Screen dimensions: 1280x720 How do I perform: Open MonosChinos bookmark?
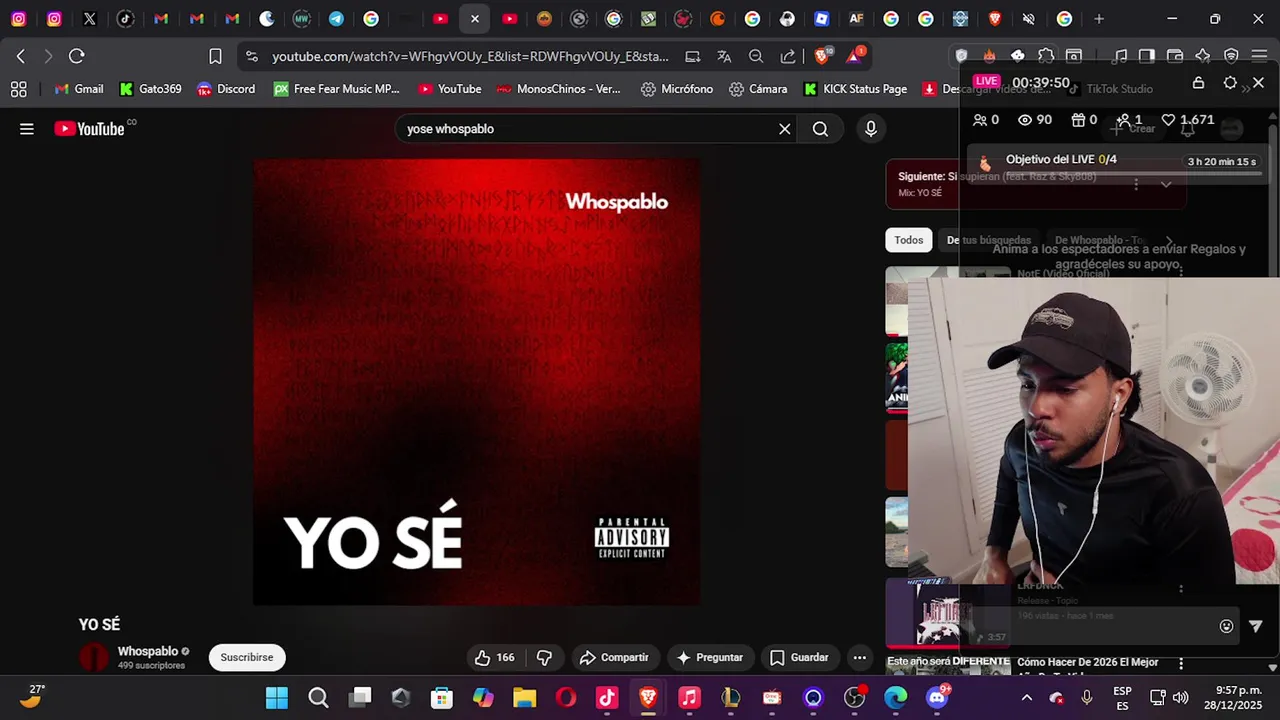point(558,89)
